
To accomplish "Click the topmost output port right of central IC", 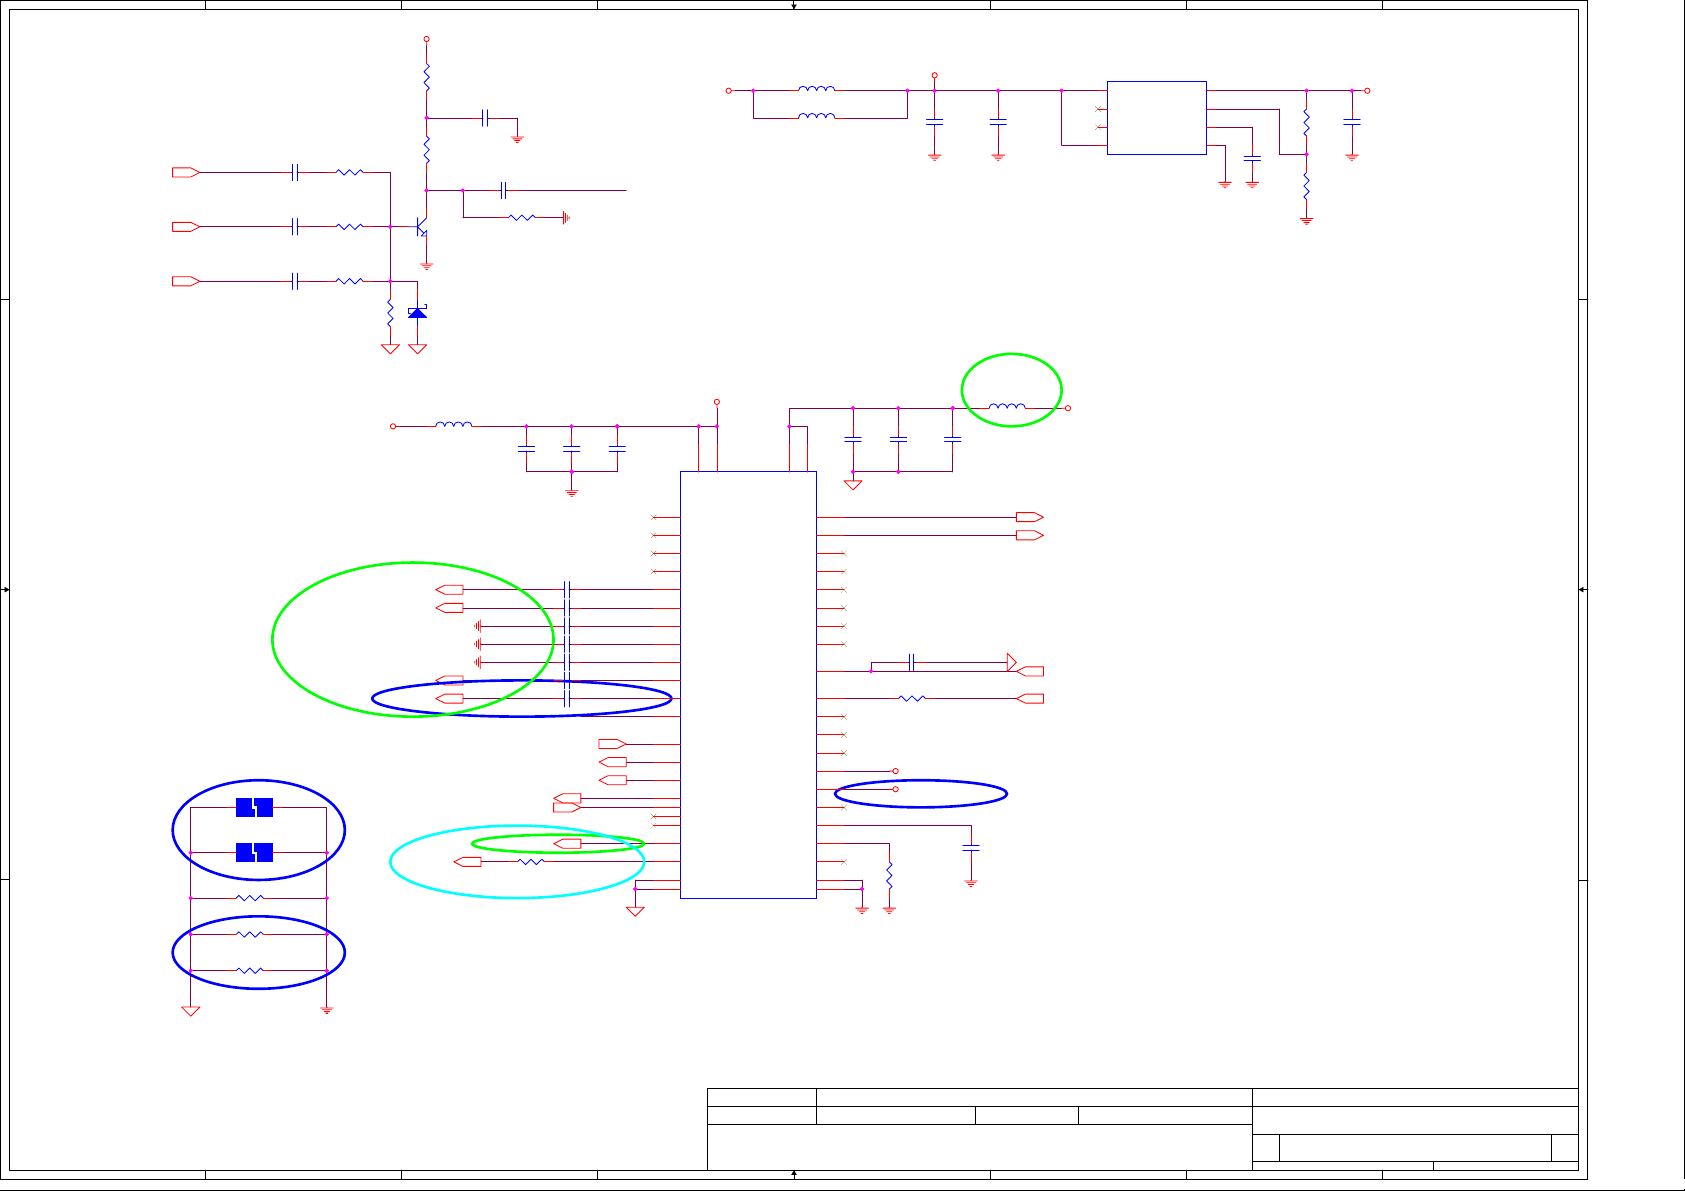I will 1029,517.
